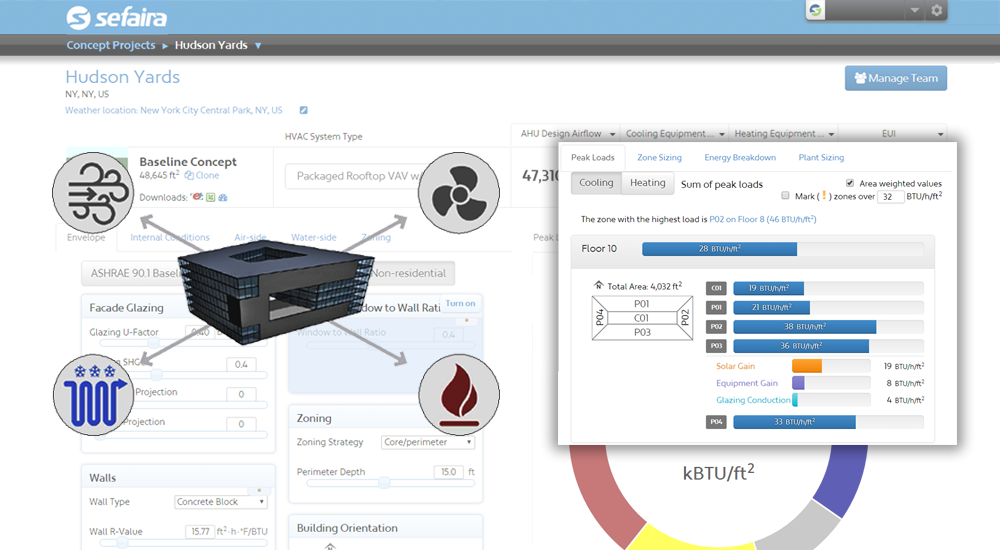Open the account dropdown arrow top right
Viewport: 1000px width, 550px height.
[x=915, y=10]
